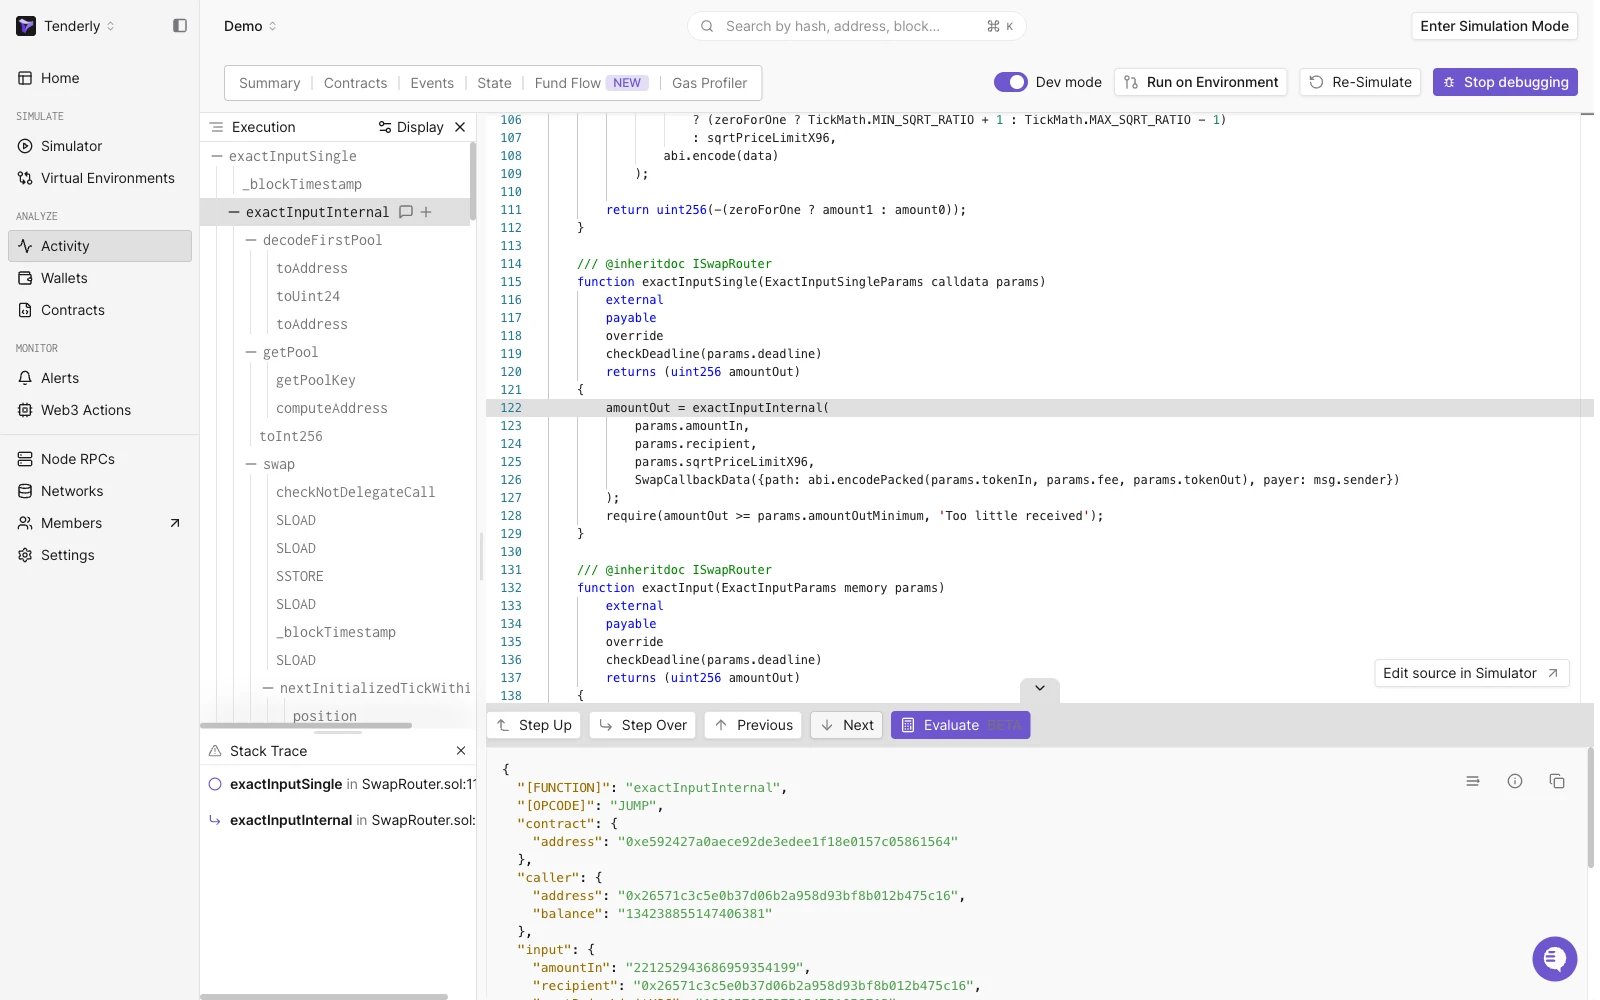
Task: Close the Stack Trace panel
Action: pyautogui.click(x=461, y=751)
